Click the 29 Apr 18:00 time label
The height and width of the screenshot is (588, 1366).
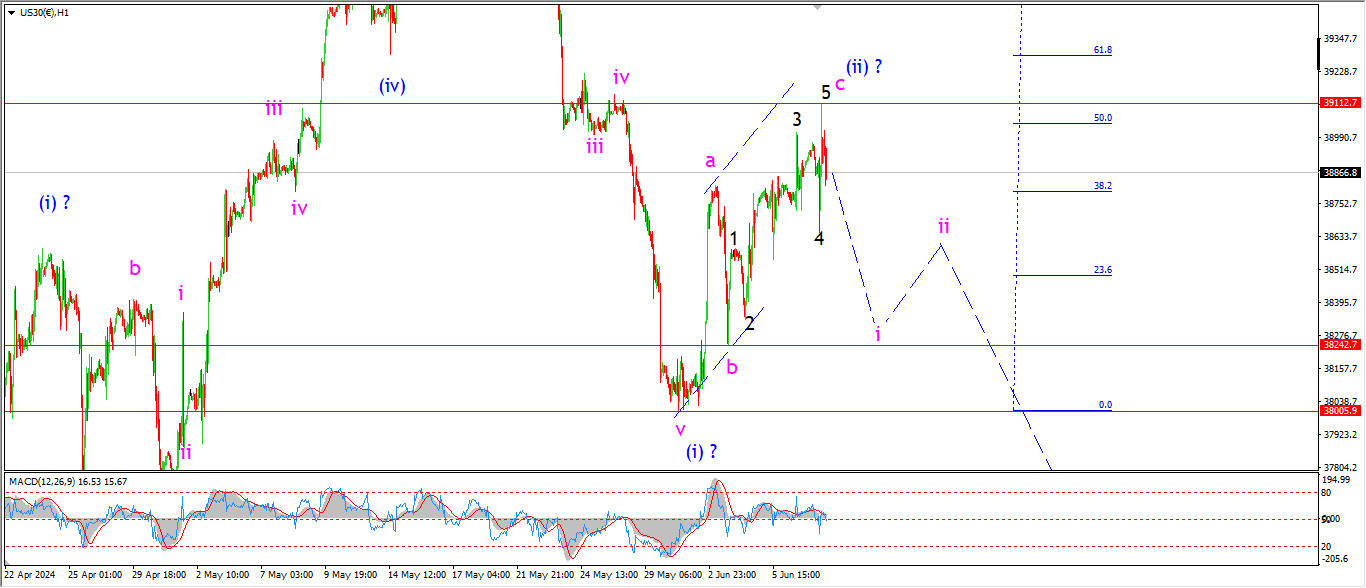click(158, 576)
